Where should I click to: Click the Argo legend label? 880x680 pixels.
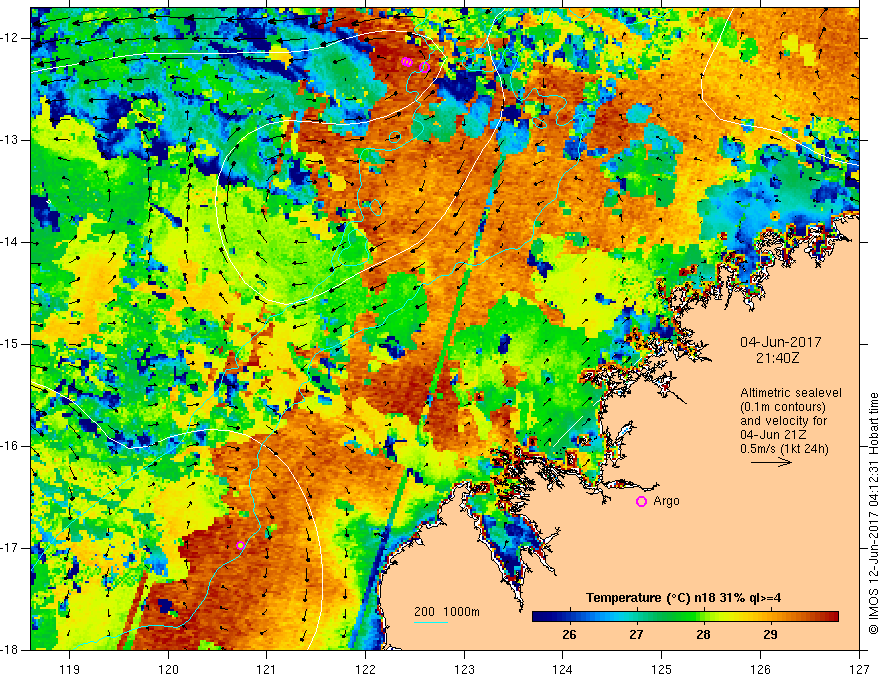click(x=666, y=501)
